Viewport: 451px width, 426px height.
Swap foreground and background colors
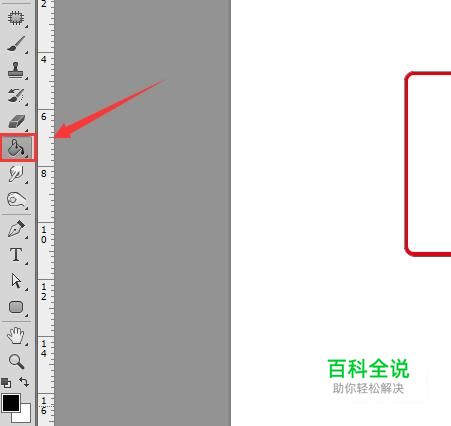(24, 382)
